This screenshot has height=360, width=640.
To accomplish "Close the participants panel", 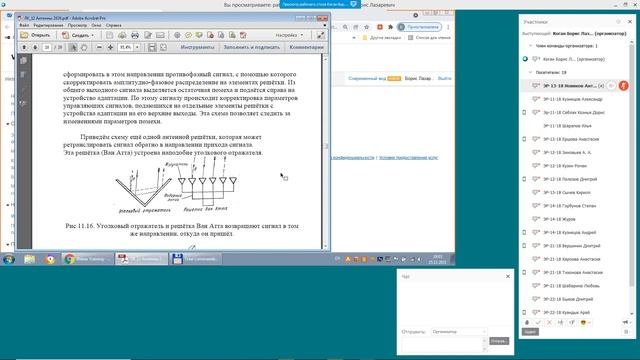I will click(x=630, y=22).
